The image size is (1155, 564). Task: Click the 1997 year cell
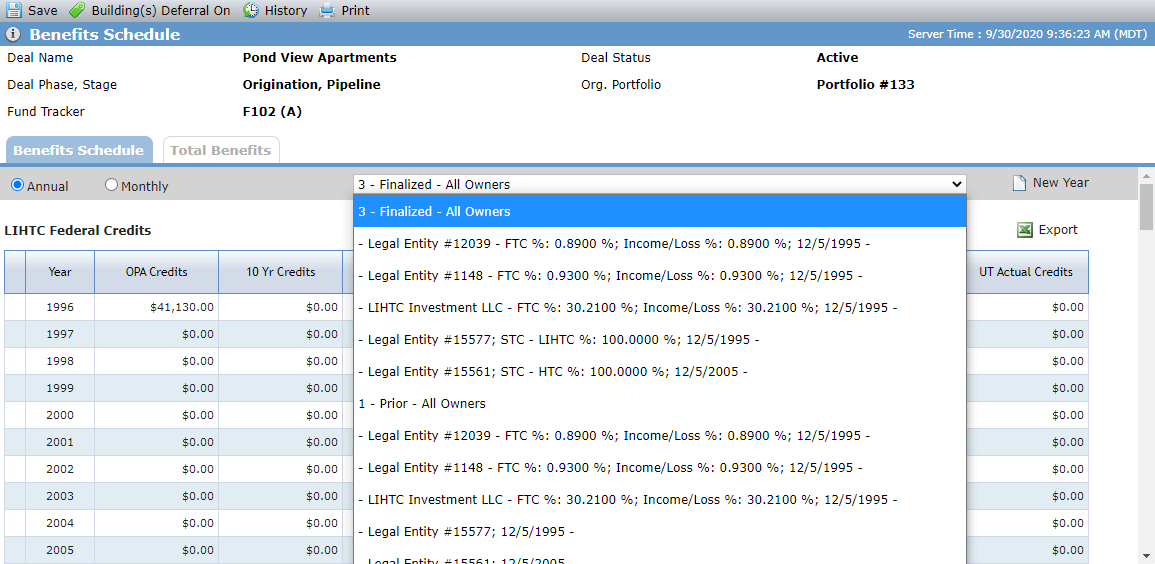coord(60,334)
